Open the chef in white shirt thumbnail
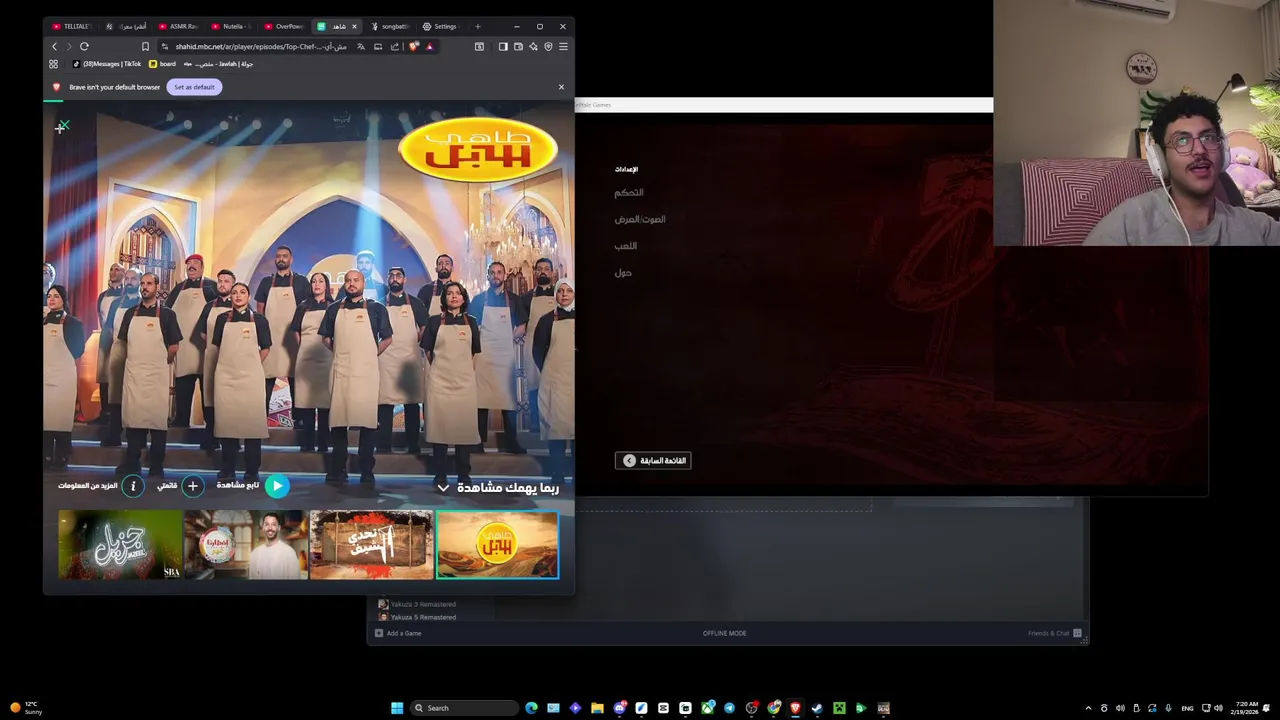The height and width of the screenshot is (720, 1280). pos(245,545)
